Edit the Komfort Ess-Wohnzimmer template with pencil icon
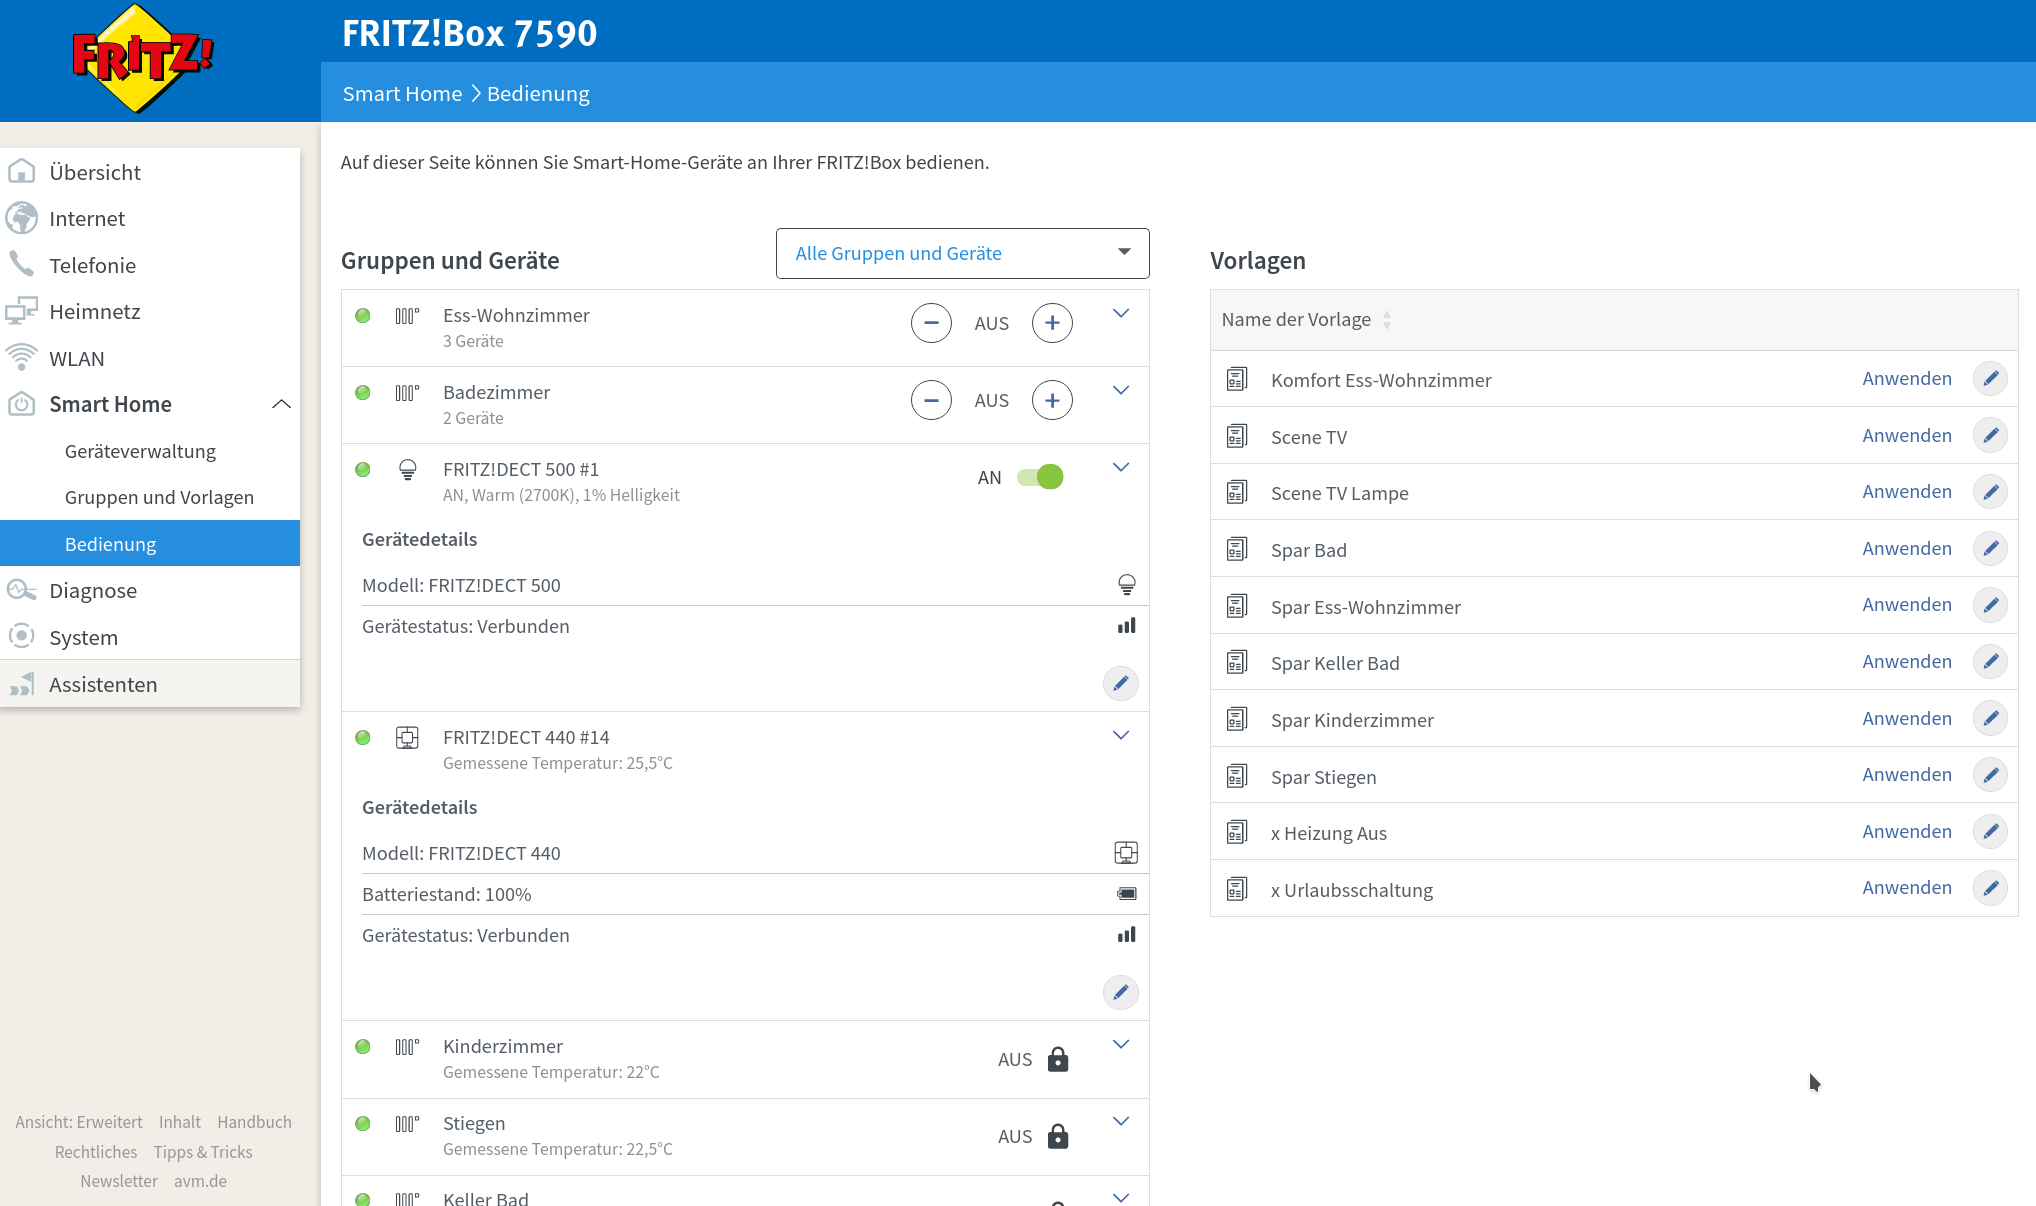This screenshot has height=1206, width=2036. pos(1990,379)
